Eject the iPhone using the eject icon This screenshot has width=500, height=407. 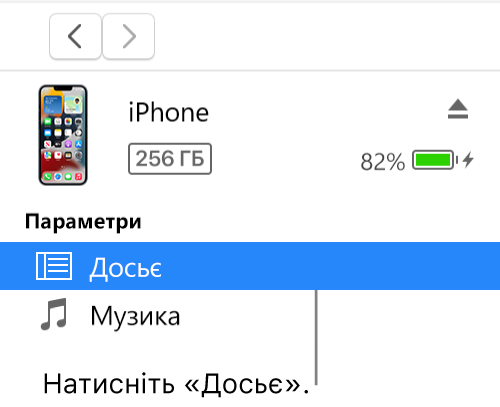point(458,109)
